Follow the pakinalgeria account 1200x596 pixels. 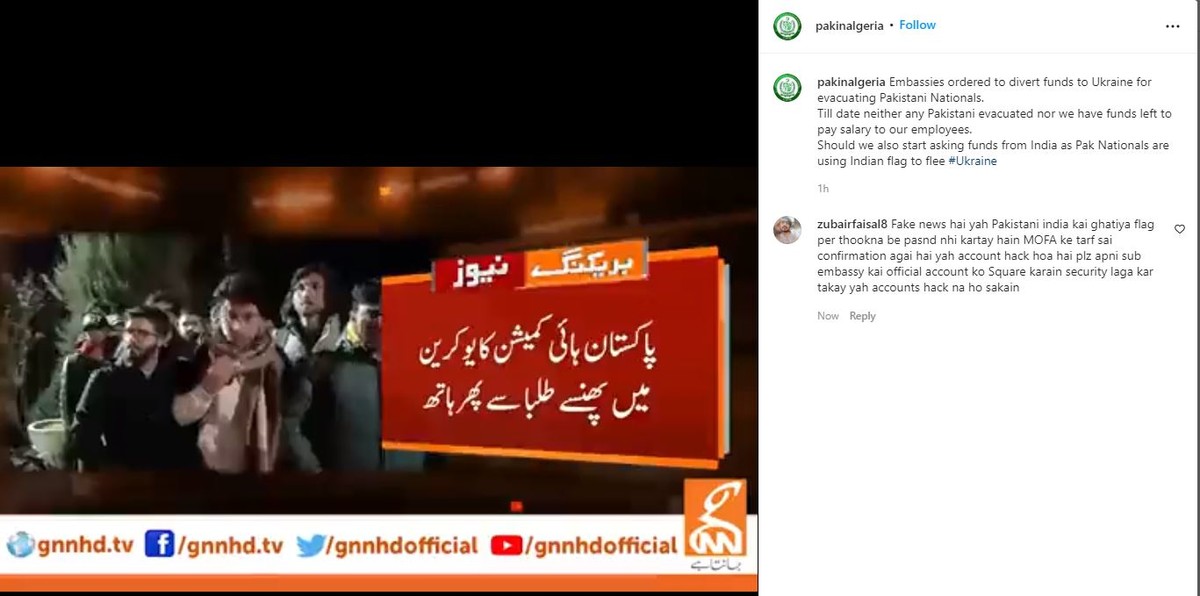click(917, 25)
